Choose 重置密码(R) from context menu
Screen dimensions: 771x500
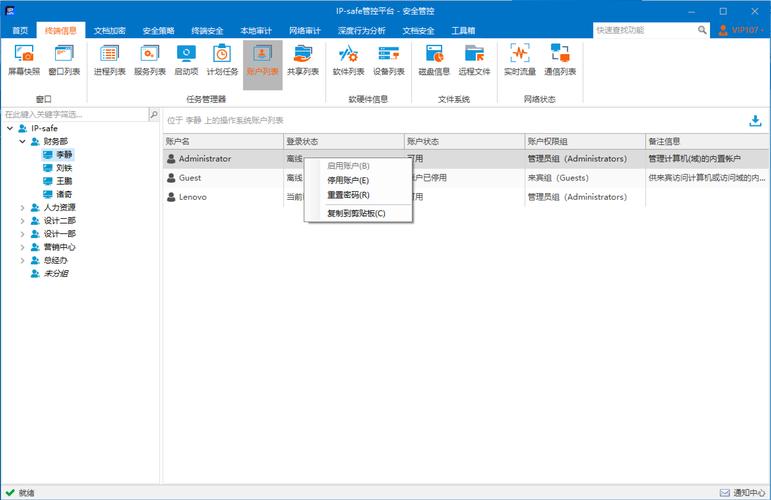pos(348,195)
